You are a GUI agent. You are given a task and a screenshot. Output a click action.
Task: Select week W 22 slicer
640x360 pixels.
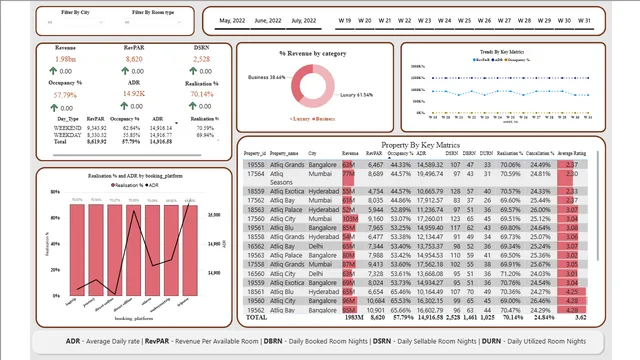point(404,21)
